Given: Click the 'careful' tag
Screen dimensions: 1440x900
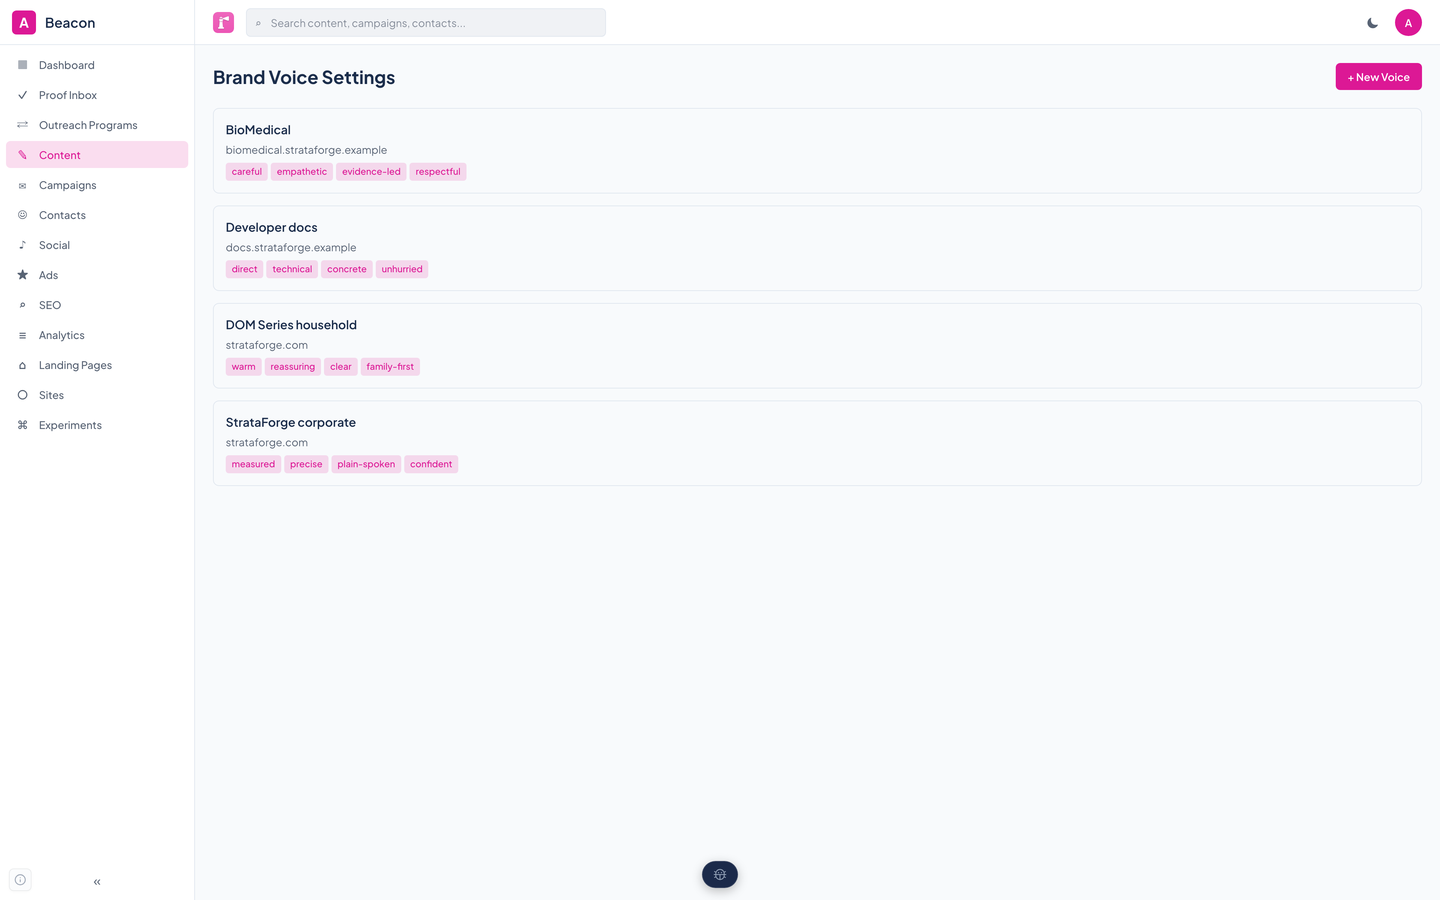Looking at the screenshot, I should coord(247,172).
